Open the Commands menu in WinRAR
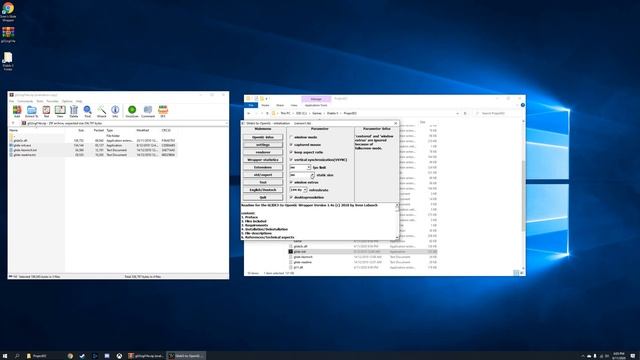Image resolution: width=640 pixels, height=360 pixels. click(25, 101)
